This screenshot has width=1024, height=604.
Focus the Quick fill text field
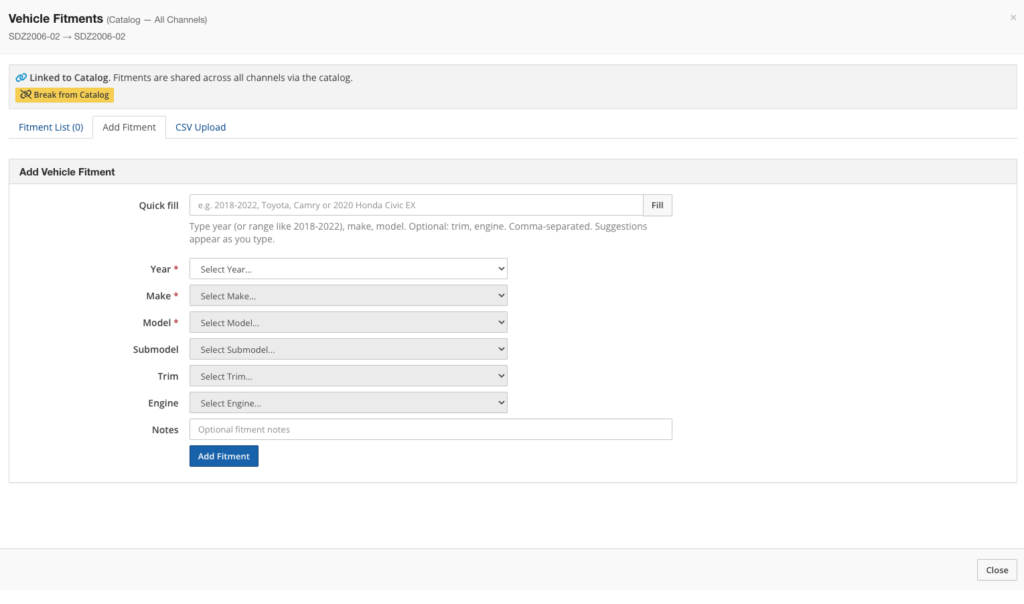coord(415,205)
